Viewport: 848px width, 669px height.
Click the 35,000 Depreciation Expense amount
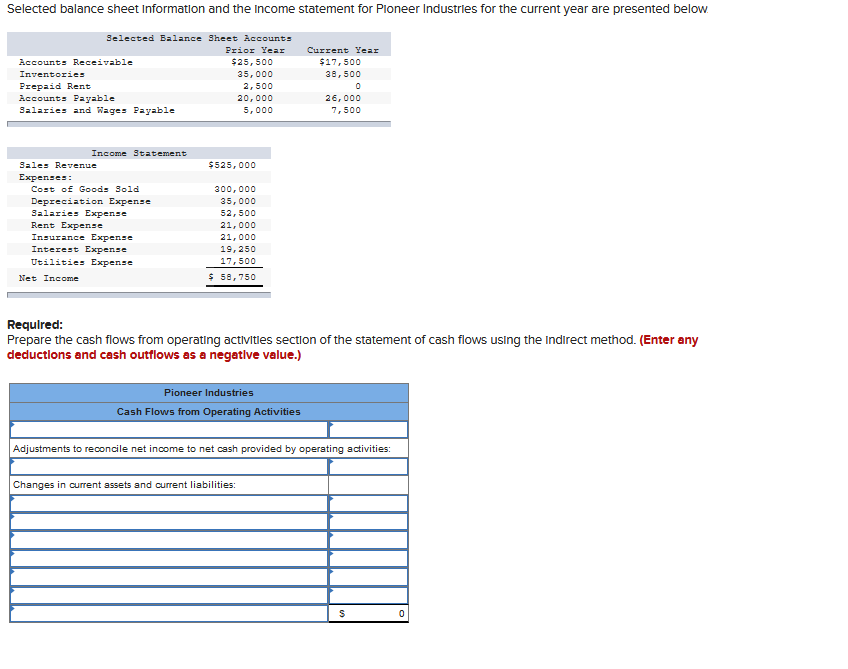[238, 201]
